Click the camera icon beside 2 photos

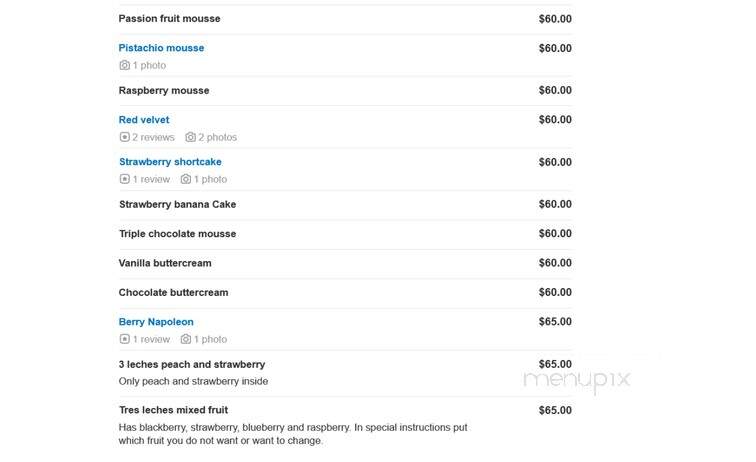190,137
